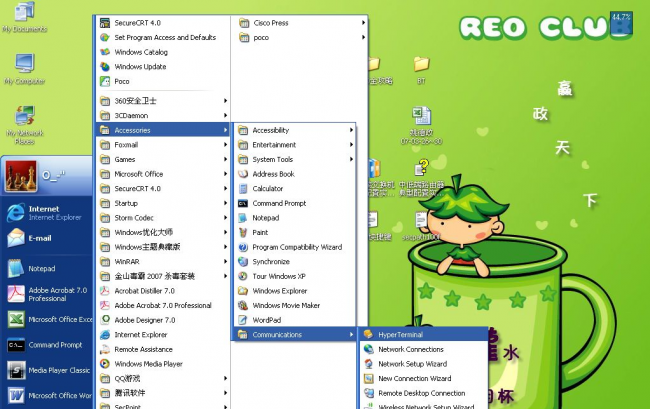Screen dimensions: 650x409
Task: Launch Windows Movie Maker
Action: (x=294, y=305)
